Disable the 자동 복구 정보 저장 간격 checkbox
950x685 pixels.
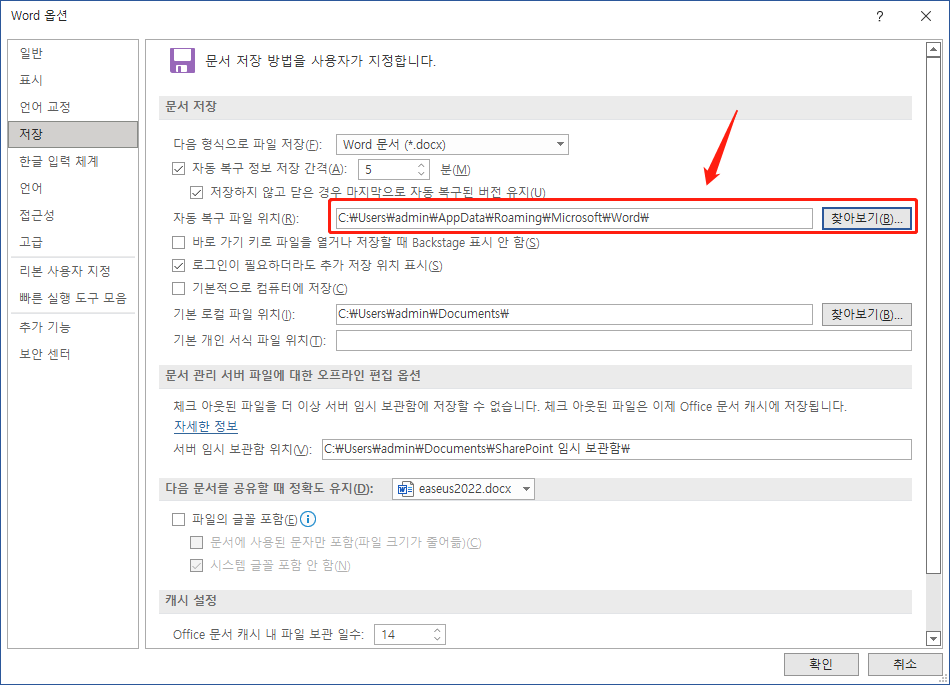(177, 168)
